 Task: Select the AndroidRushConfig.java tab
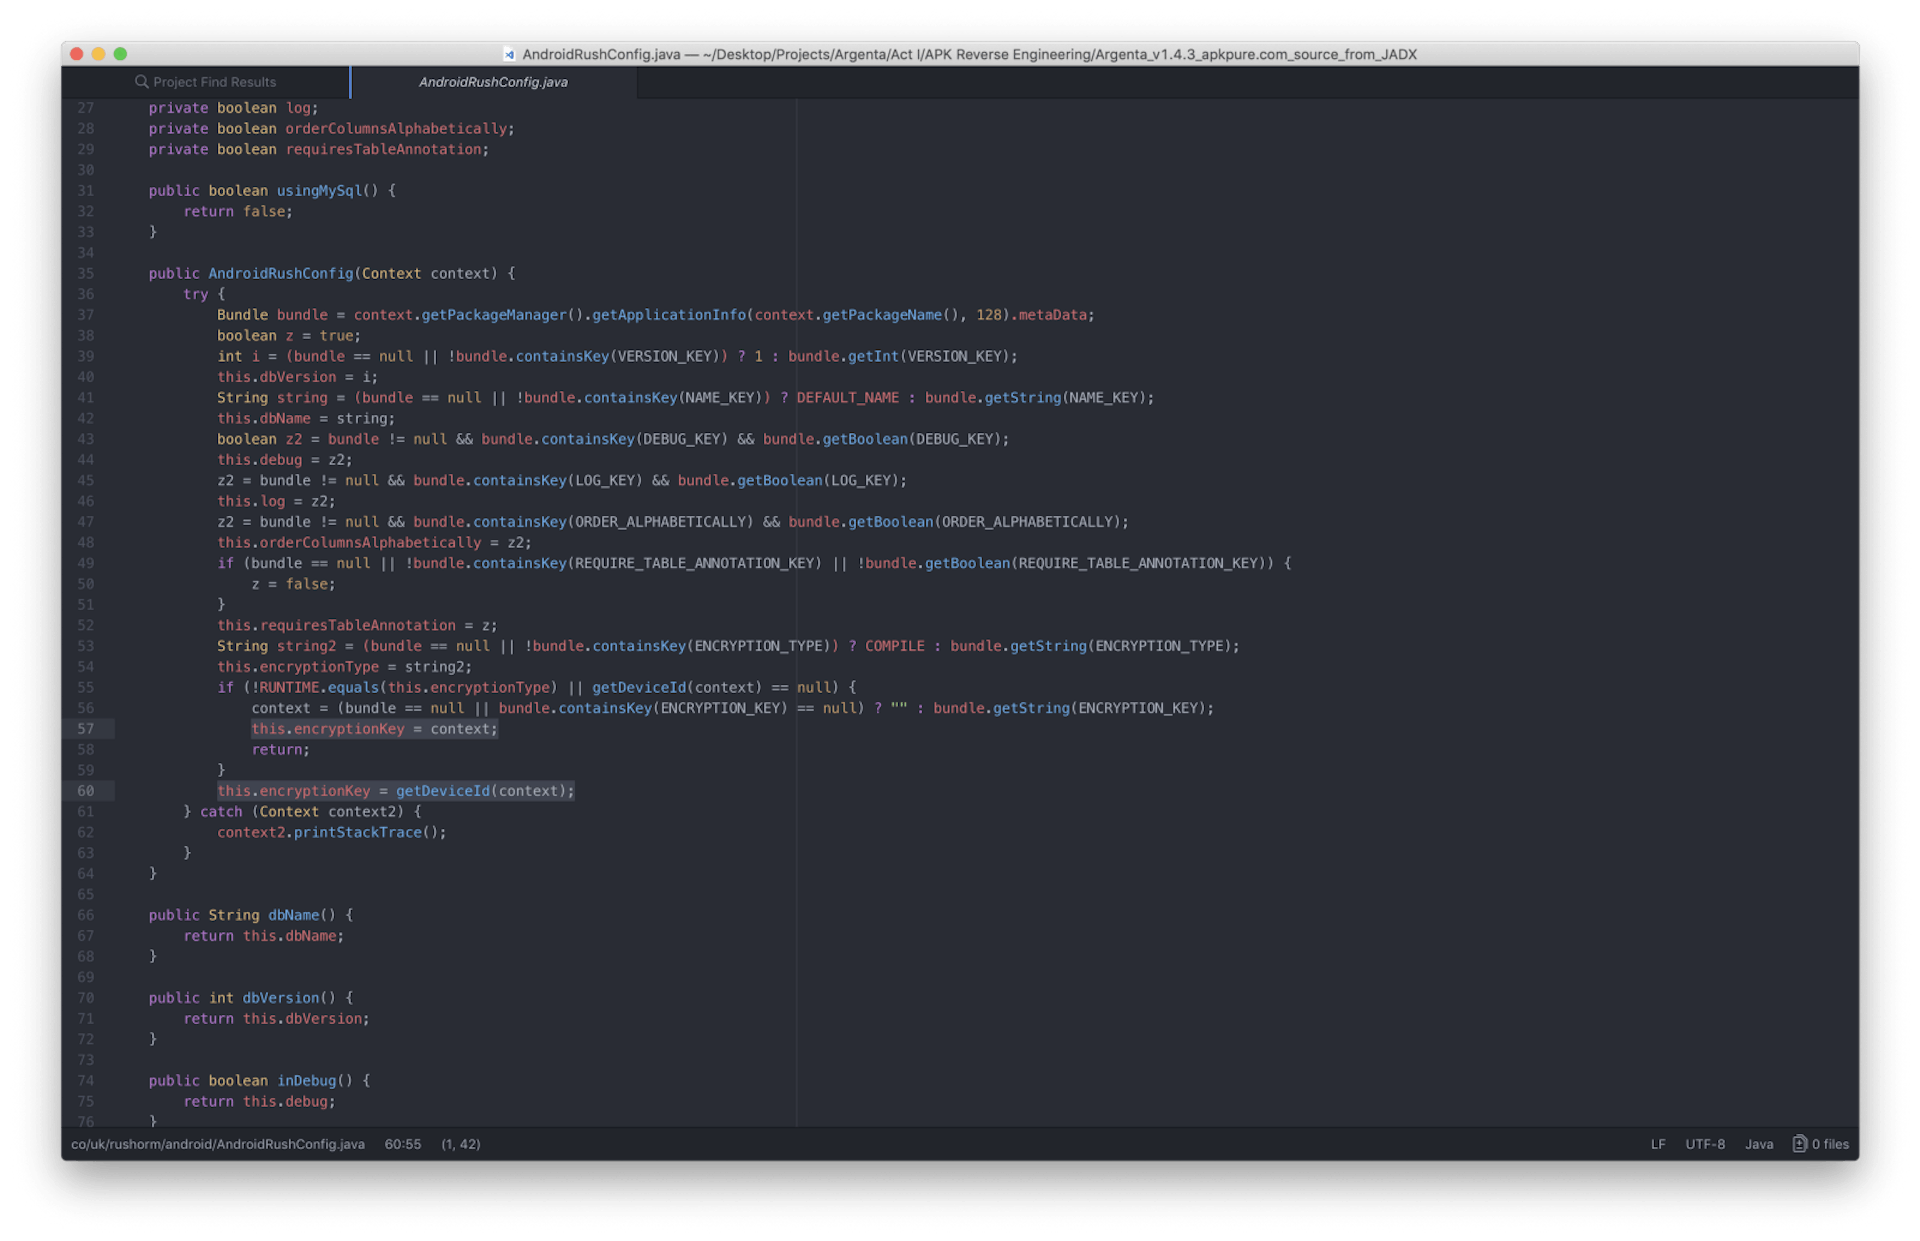tap(493, 82)
